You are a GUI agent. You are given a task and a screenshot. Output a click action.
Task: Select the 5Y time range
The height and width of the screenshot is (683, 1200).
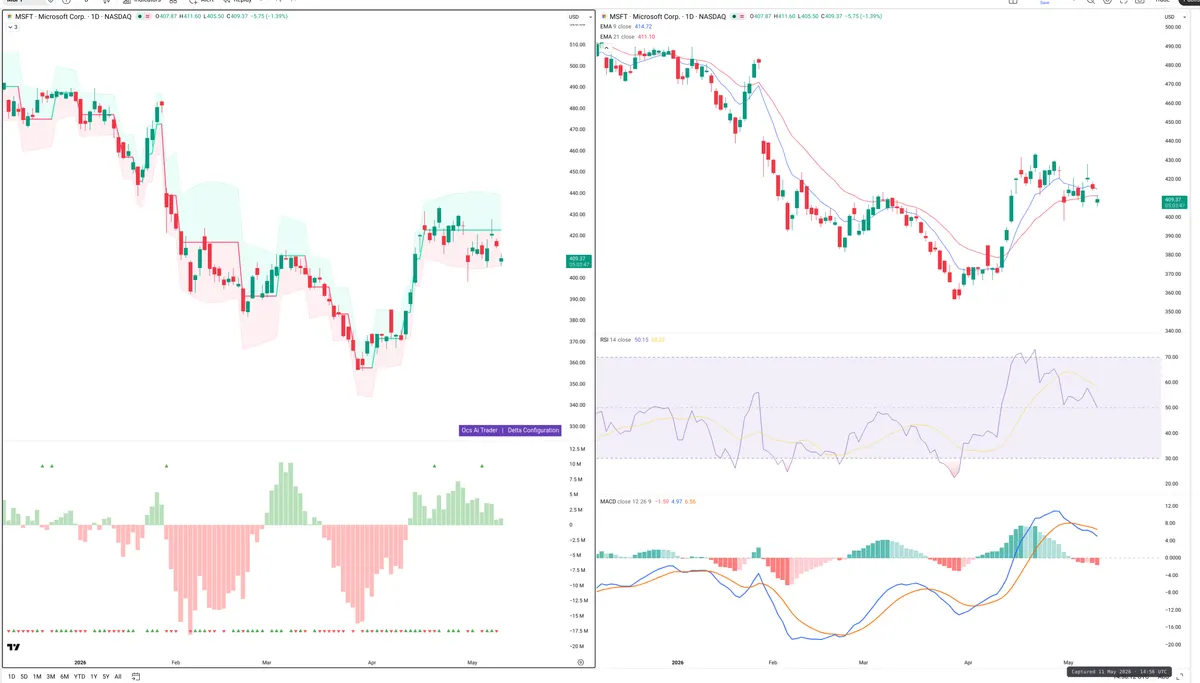(106, 676)
